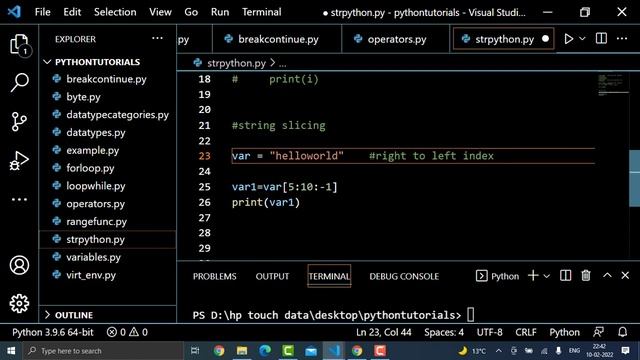Change the UTF-8 encoding in status bar

click(x=489, y=332)
